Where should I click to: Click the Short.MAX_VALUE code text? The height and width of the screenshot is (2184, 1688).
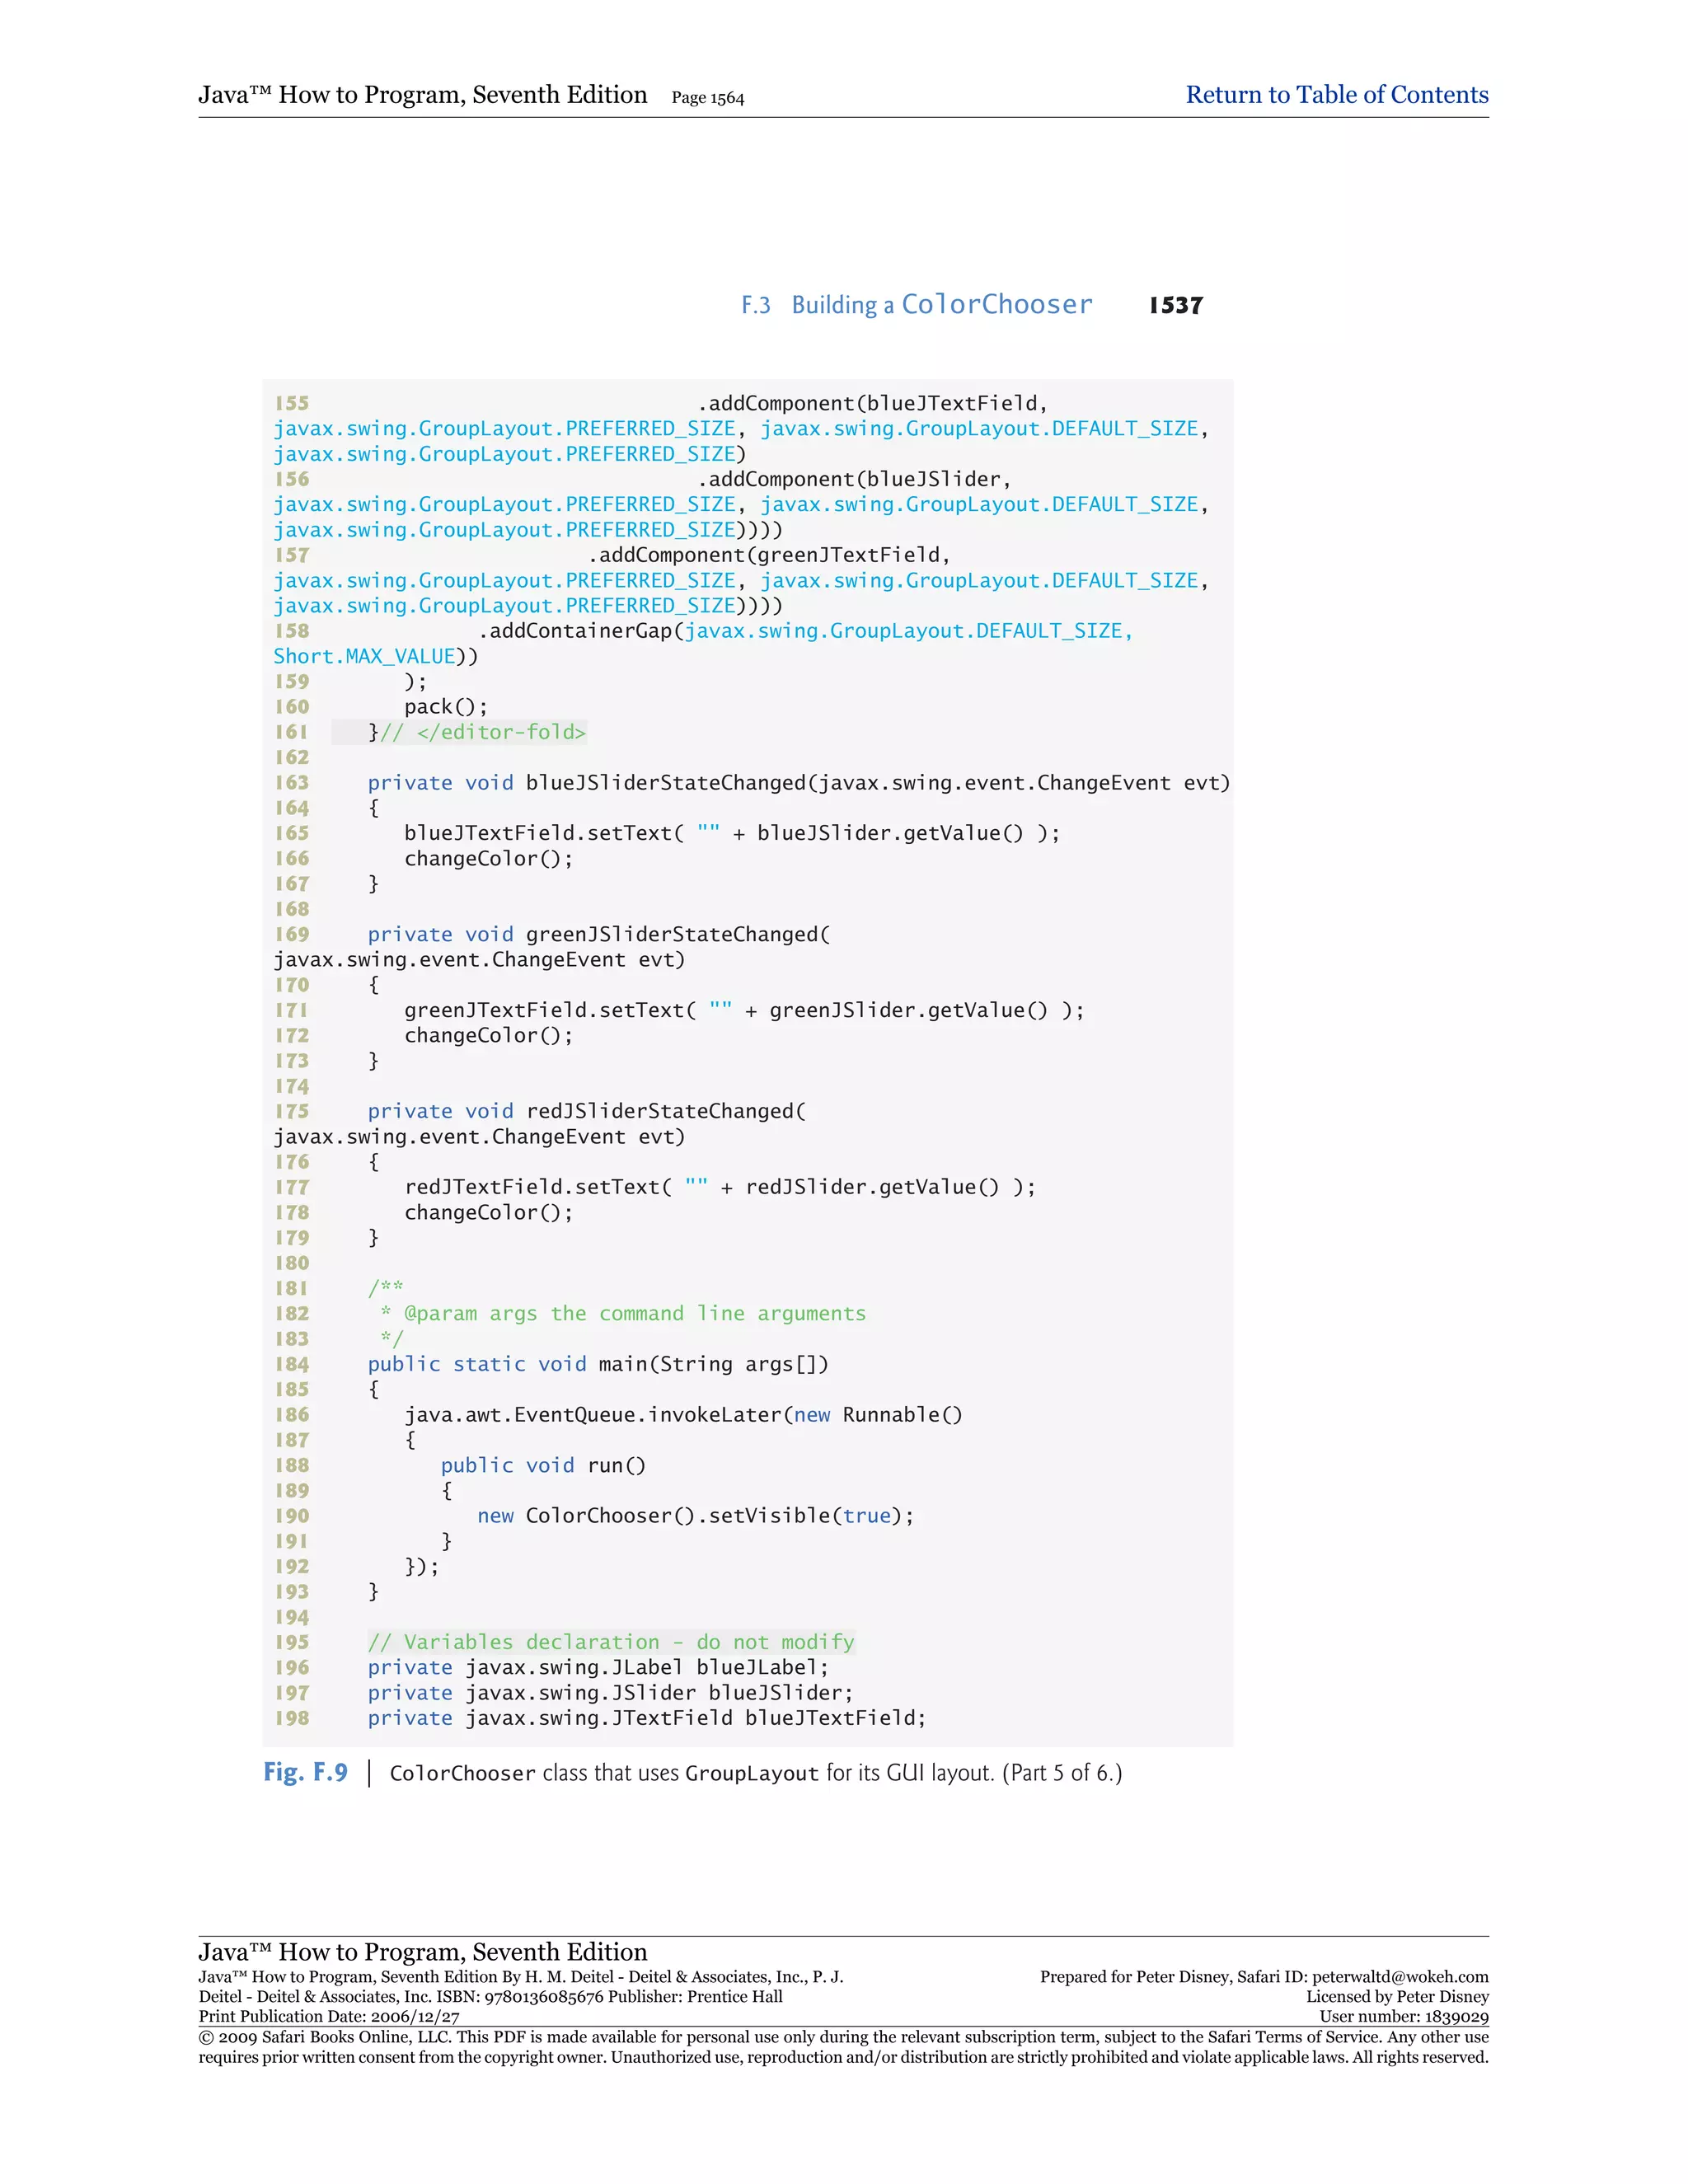click(365, 656)
